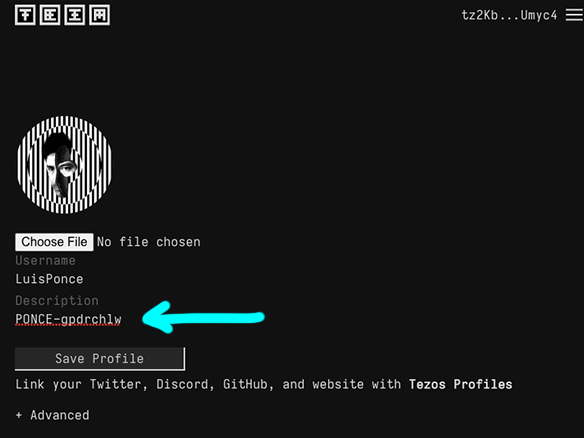Open the hamburger menu
This screenshot has width=584, height=438.
pyautogui.click(x=574, y=15)
